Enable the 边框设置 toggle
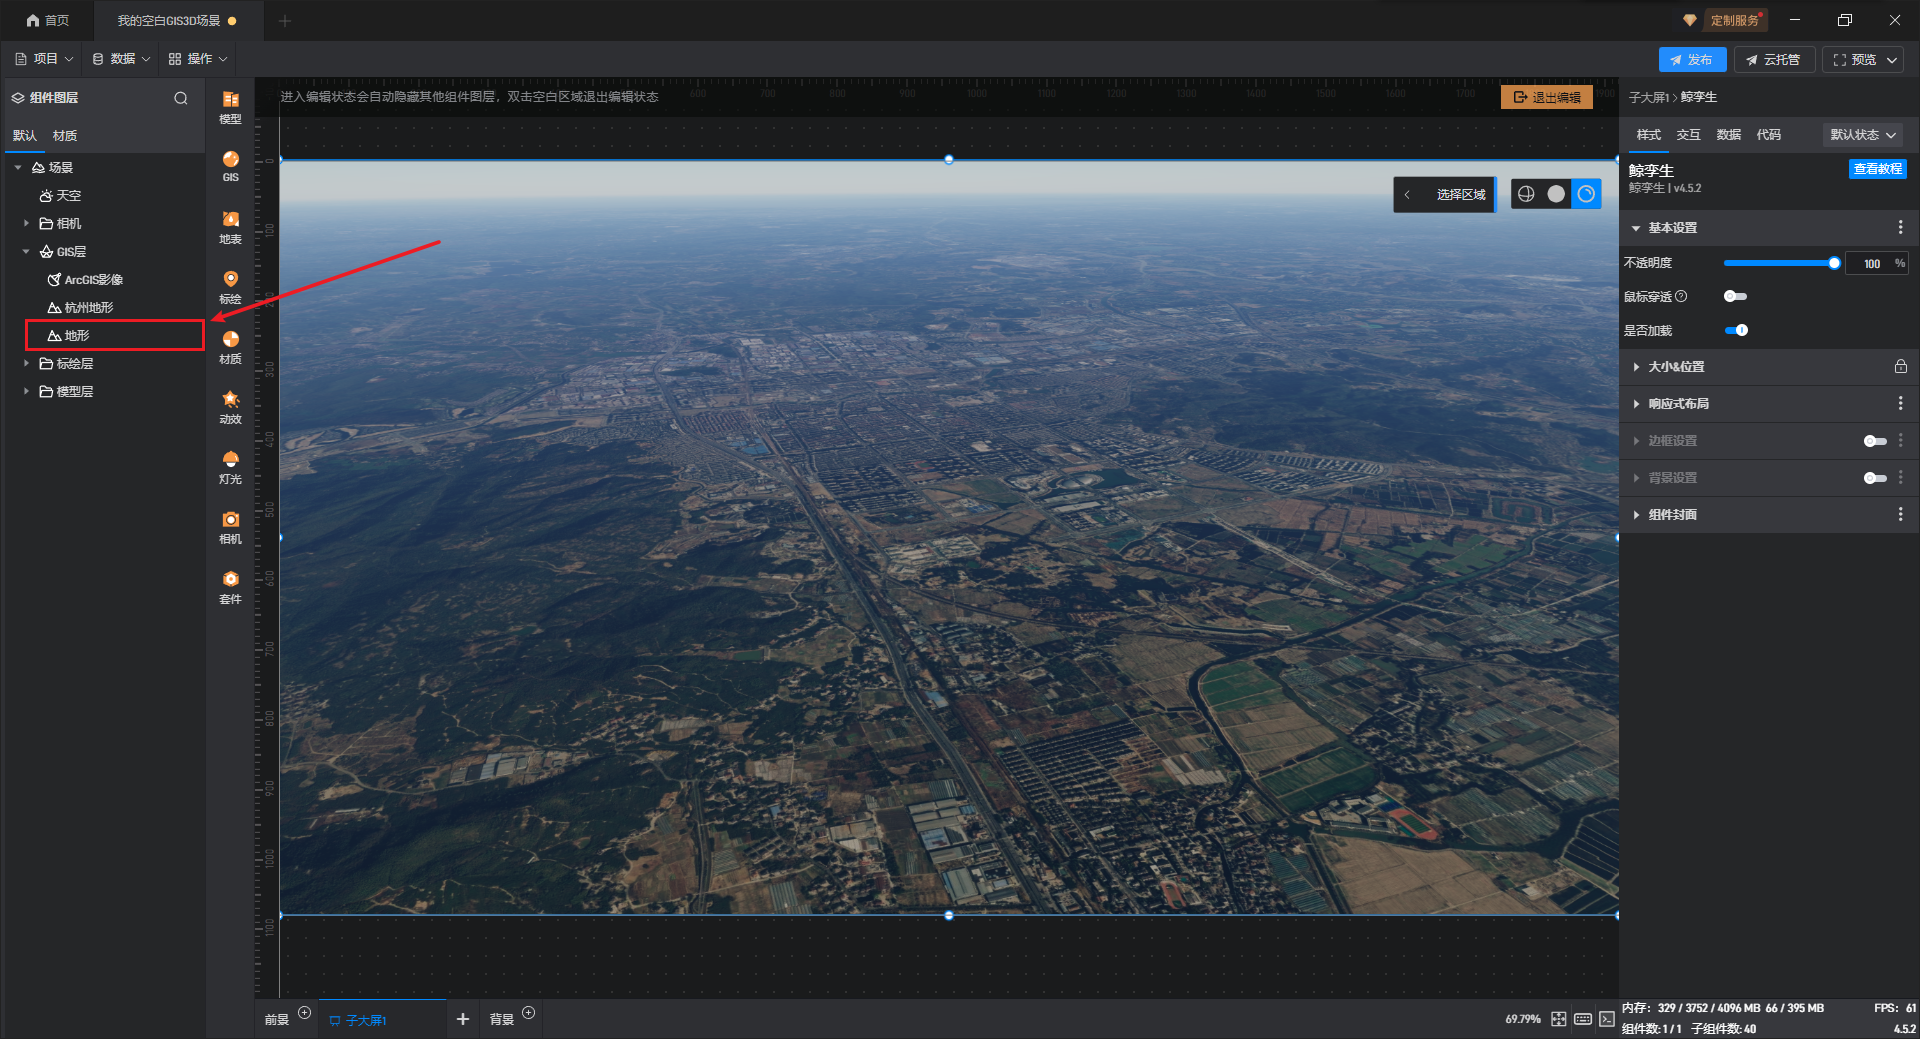The image size is (1920, 1039). (x=1874, y=441)
